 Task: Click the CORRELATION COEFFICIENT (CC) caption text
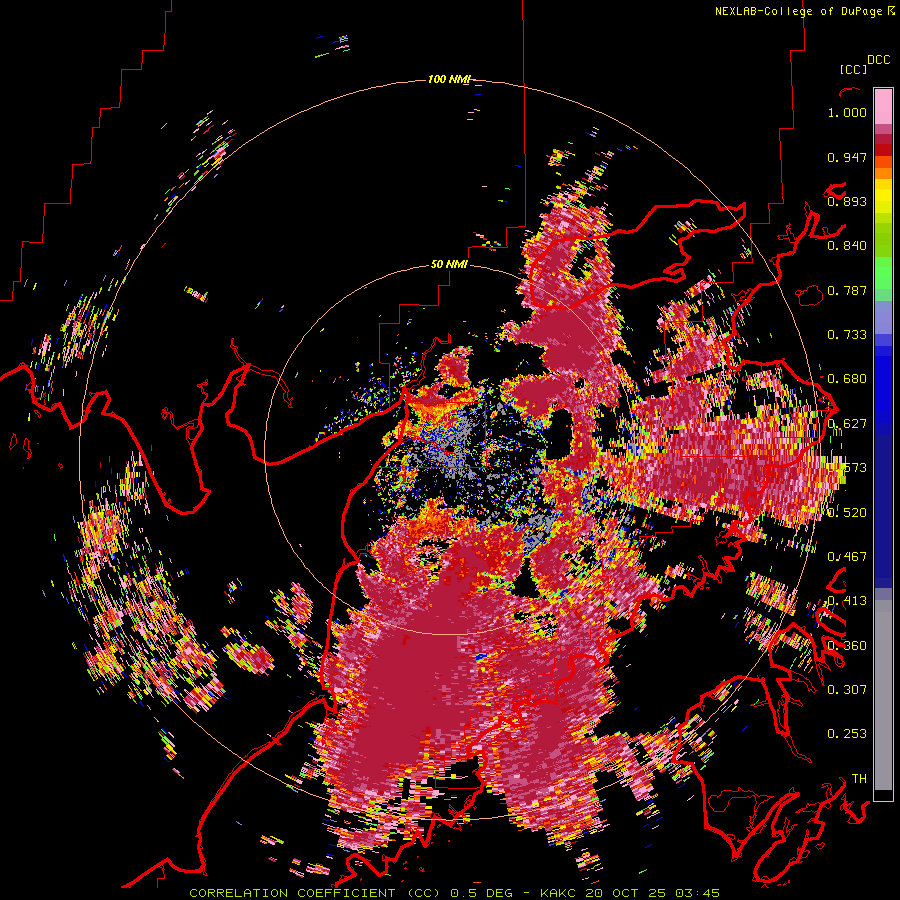(x=314, y=893)
